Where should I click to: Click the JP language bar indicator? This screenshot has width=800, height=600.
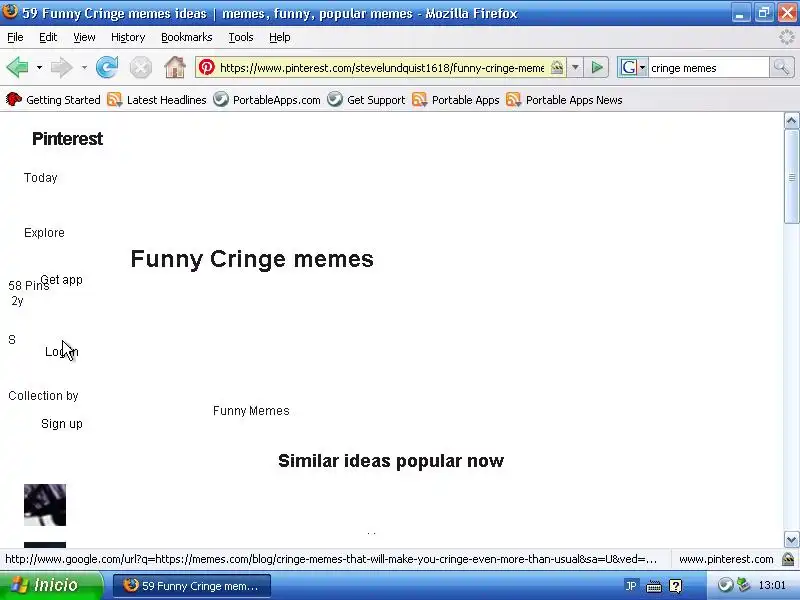(x=631, y=586)
